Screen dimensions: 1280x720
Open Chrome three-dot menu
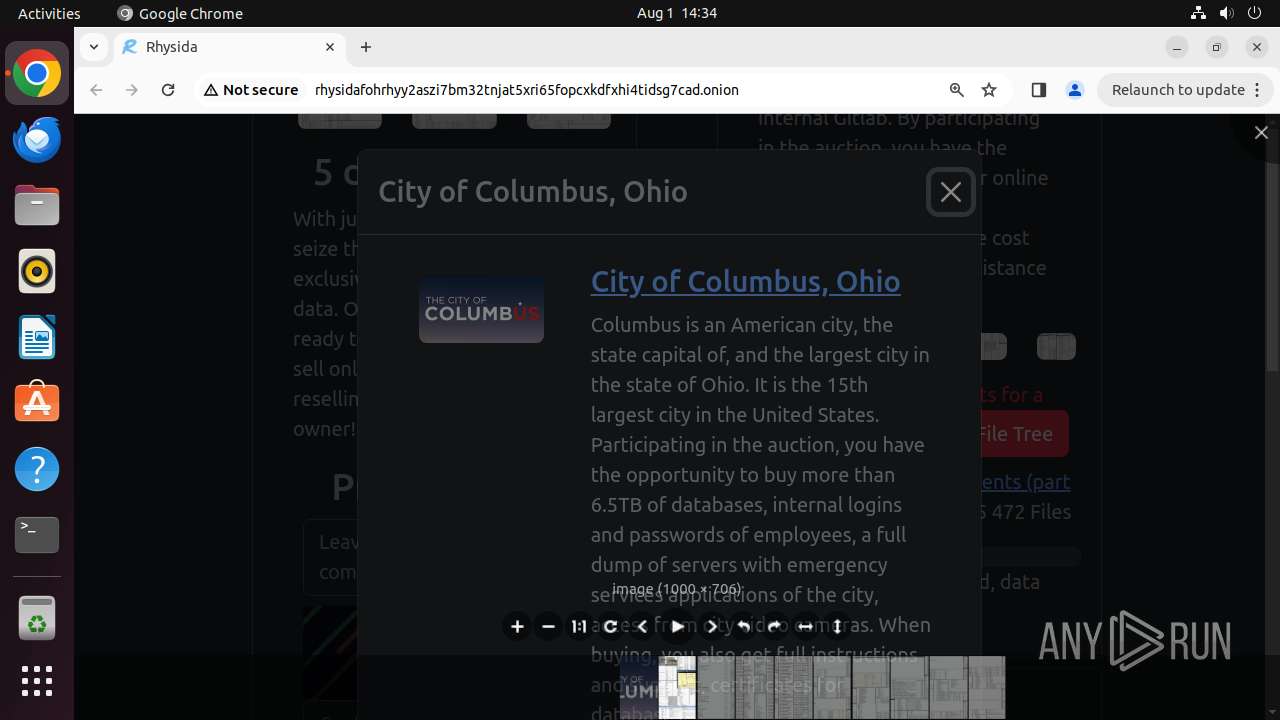(x=1257, y=90)
